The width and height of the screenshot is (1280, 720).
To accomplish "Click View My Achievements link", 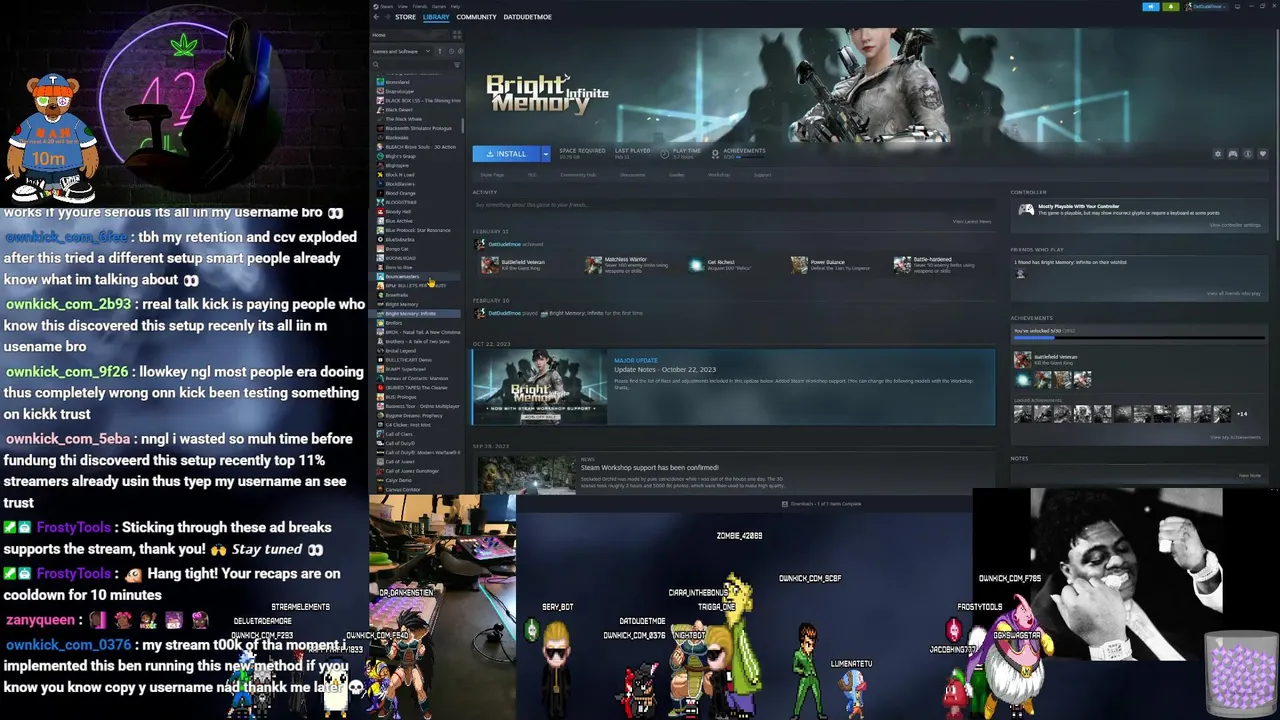I will point(1235,437).
